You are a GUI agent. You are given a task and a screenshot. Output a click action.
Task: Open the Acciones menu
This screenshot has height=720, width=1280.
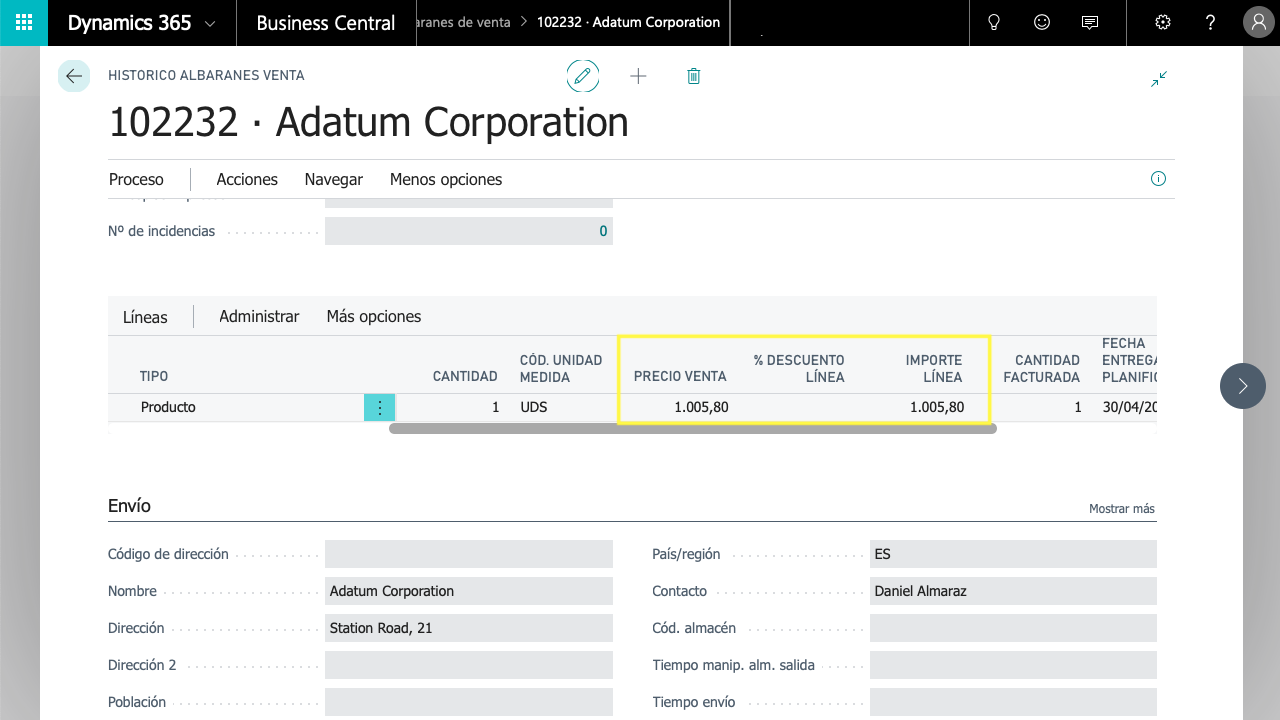[x=247, y=179]
